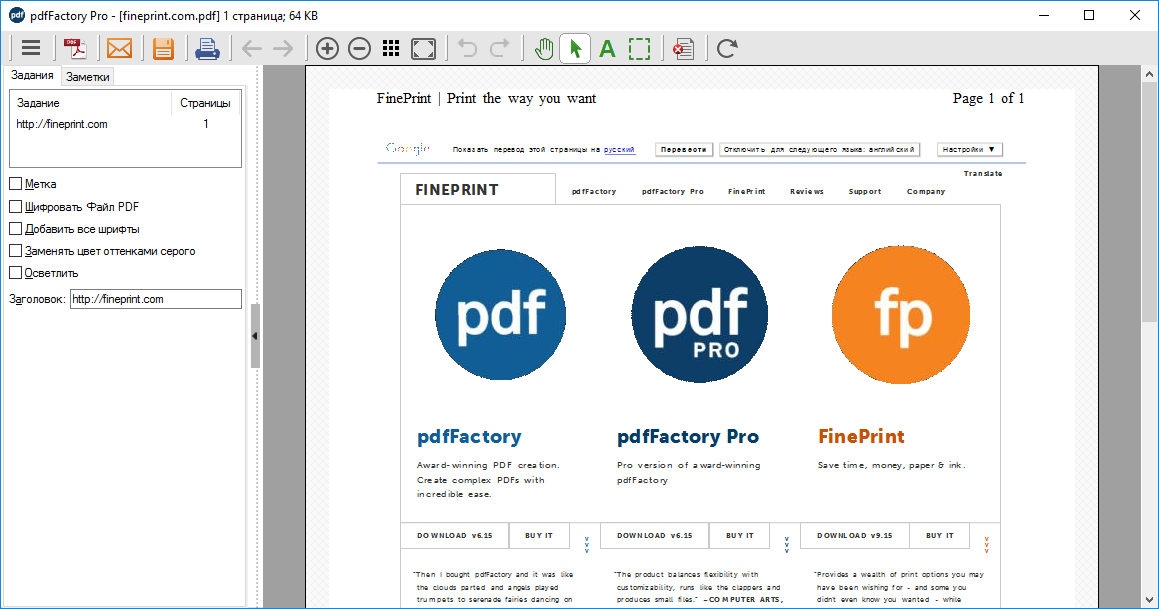
Task: Switch to the Заметки tab
Action: [88, 76]
